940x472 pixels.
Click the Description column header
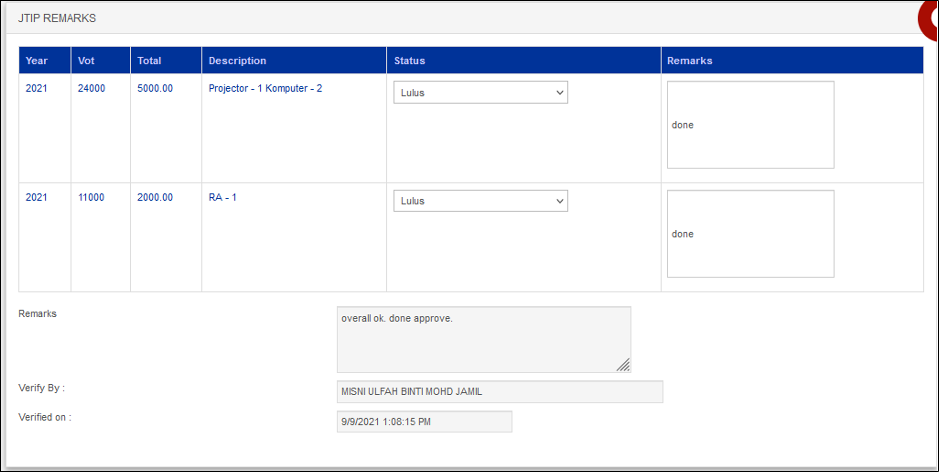237,61
